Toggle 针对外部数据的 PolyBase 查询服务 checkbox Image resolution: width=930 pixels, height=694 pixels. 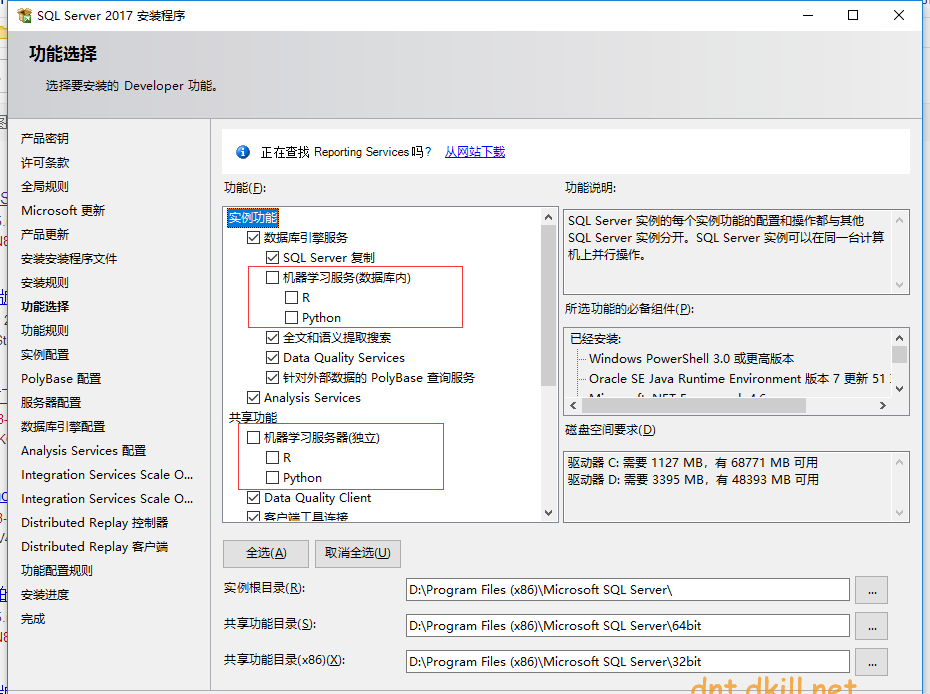[x=272, y=378]
